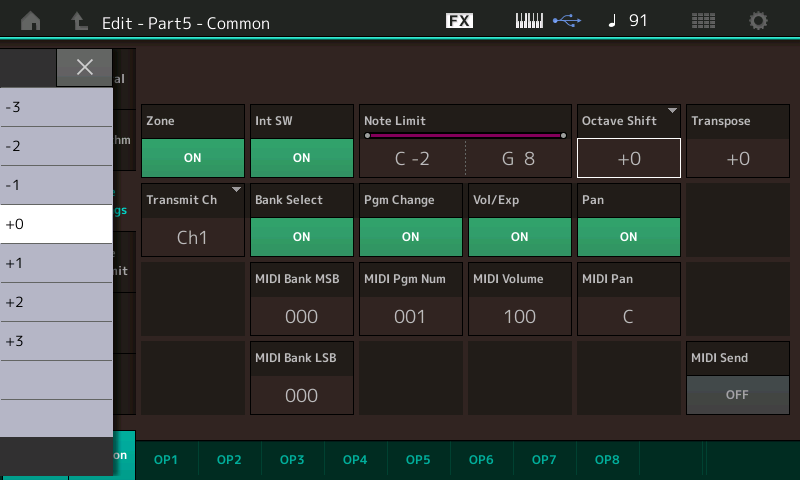Switch to the OP1 tab
This screenshot has width=800, height=480.
point(166,459)
